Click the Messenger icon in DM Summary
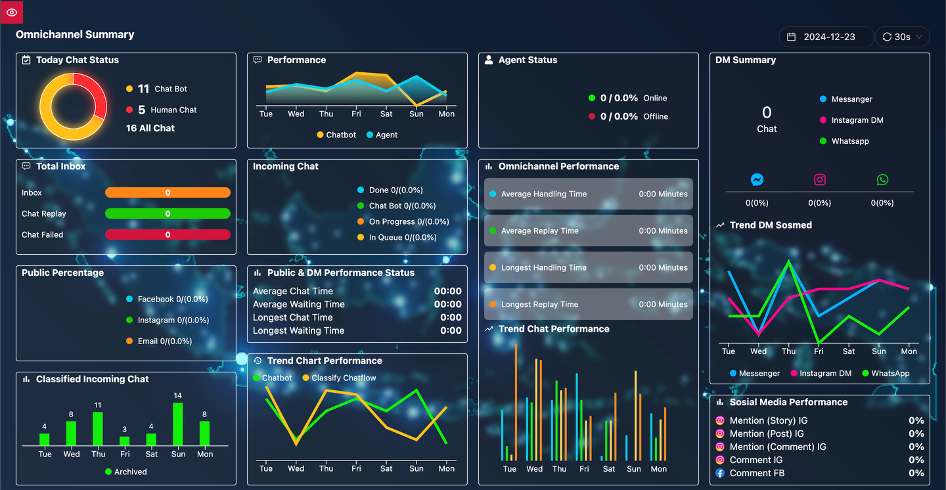 (x=757, y=180)
